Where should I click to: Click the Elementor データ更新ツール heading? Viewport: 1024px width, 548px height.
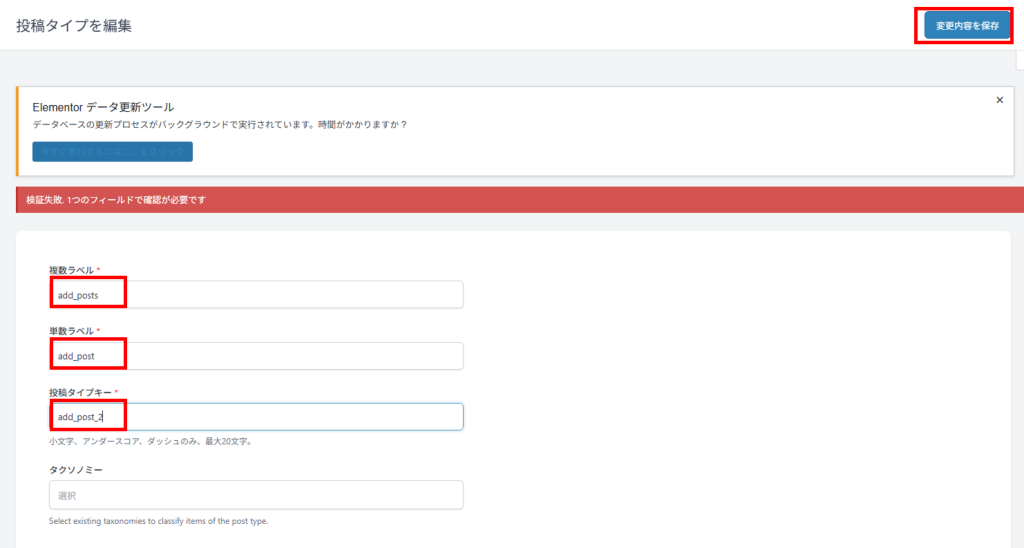[103, 107]
